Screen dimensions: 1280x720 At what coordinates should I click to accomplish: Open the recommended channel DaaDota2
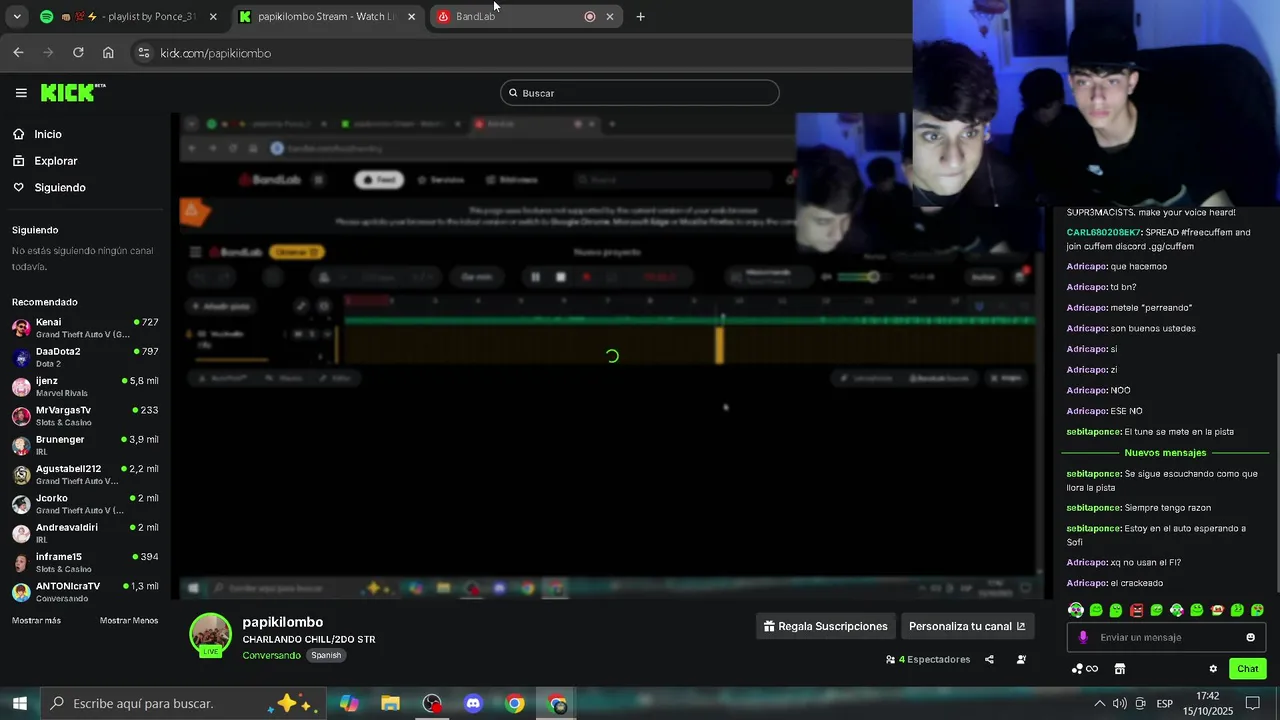85,357
